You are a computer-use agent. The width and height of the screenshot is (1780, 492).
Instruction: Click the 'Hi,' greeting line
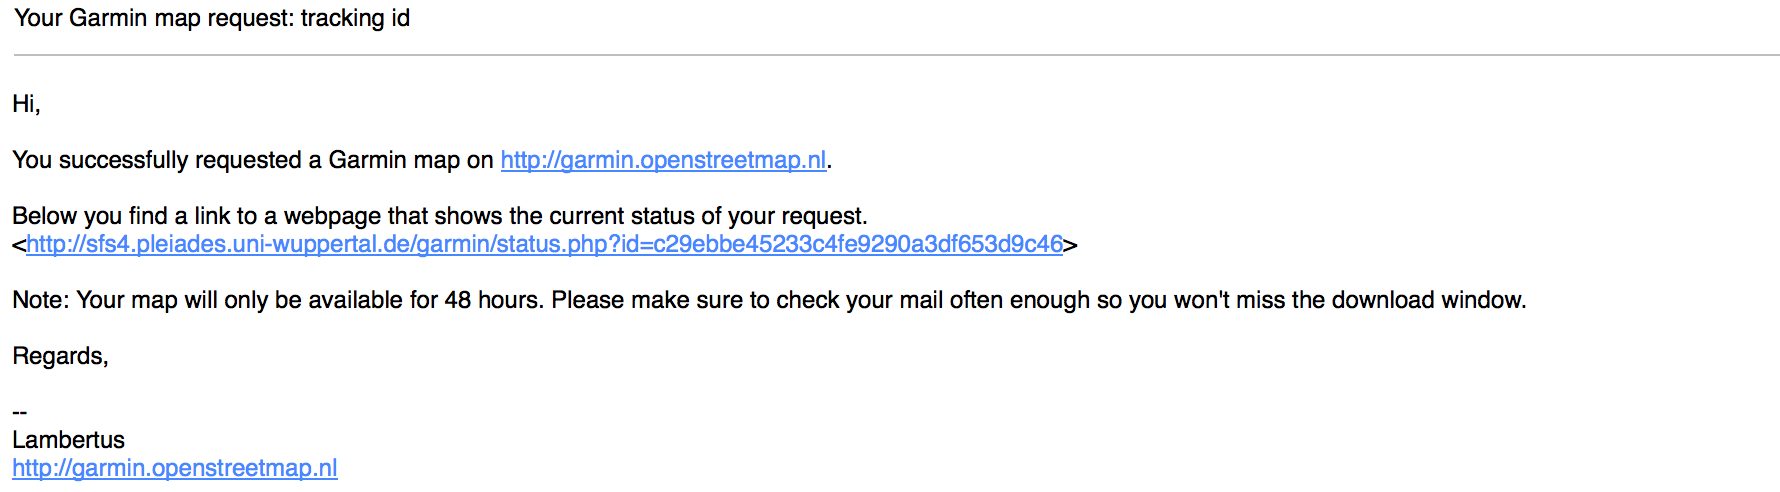point(27,104)
